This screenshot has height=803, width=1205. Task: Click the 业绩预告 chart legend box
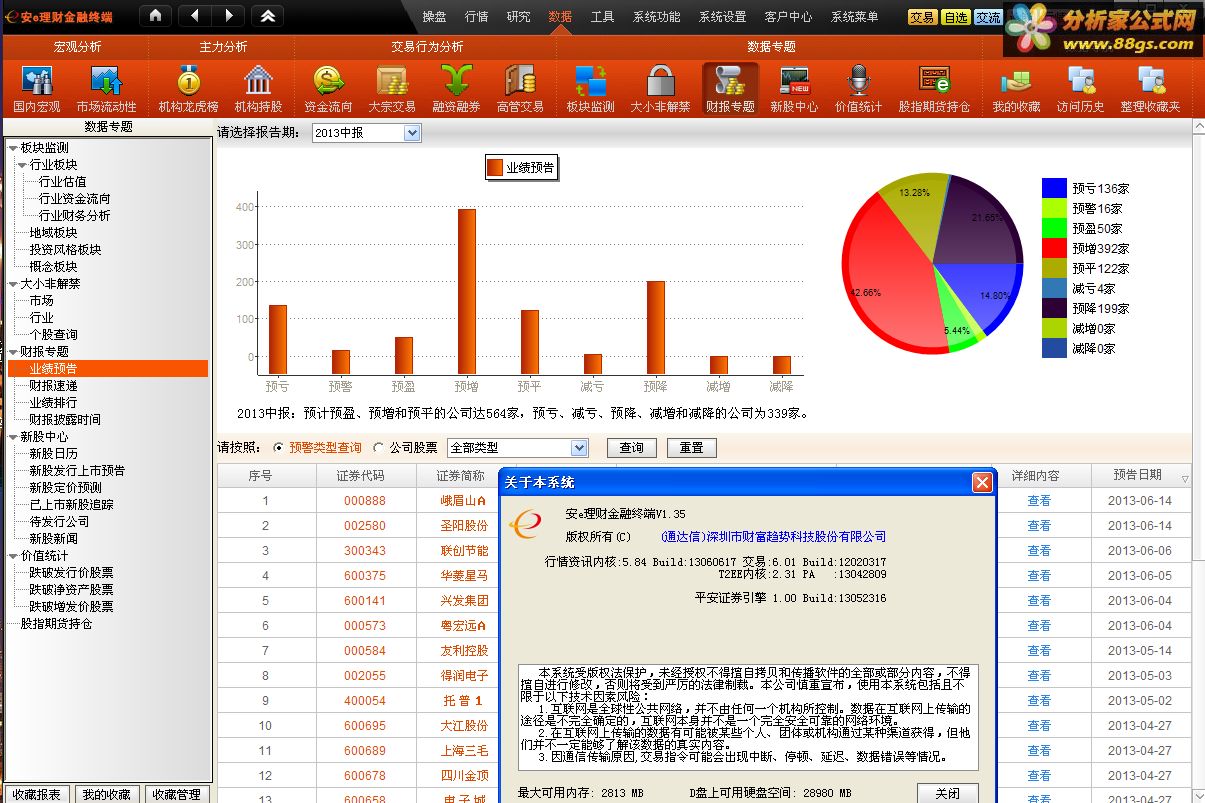tap(522, 168)
